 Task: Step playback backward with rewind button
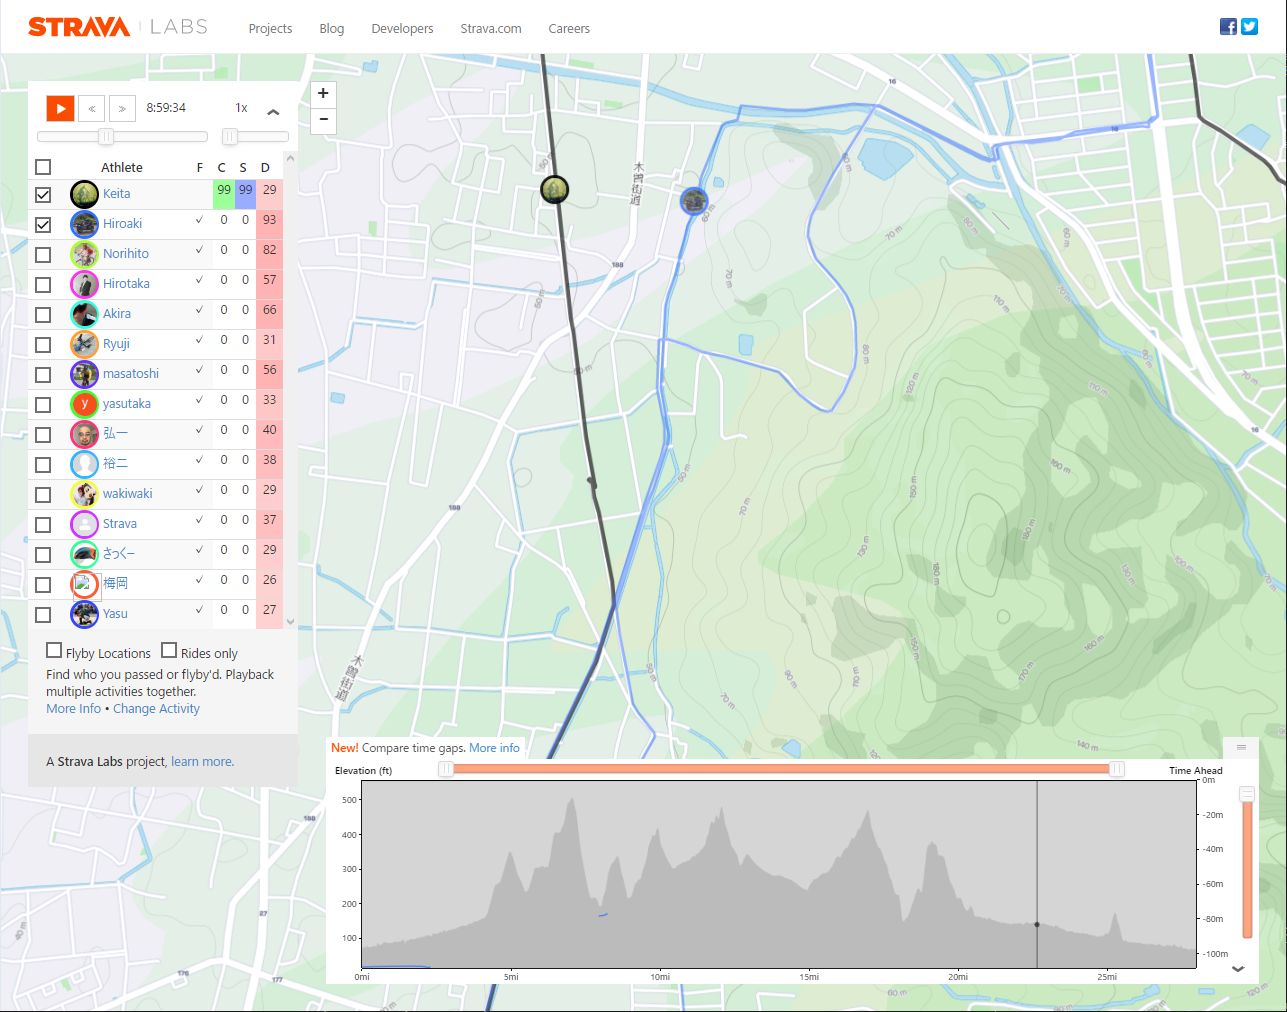point(92,108)
